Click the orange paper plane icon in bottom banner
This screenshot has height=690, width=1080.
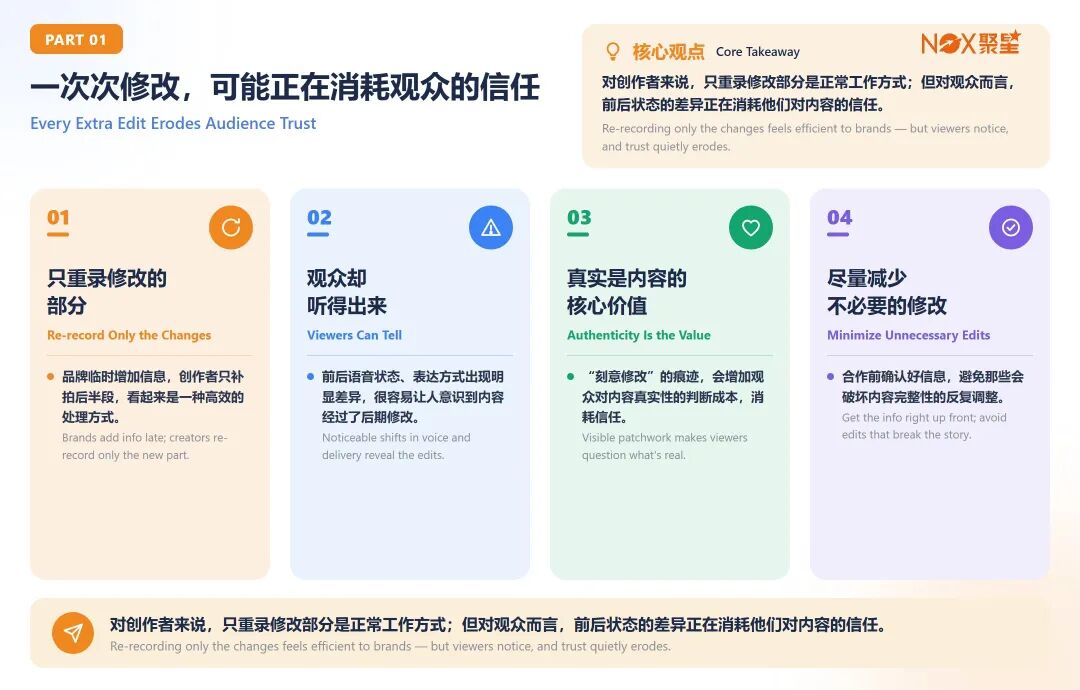point(73,633)
